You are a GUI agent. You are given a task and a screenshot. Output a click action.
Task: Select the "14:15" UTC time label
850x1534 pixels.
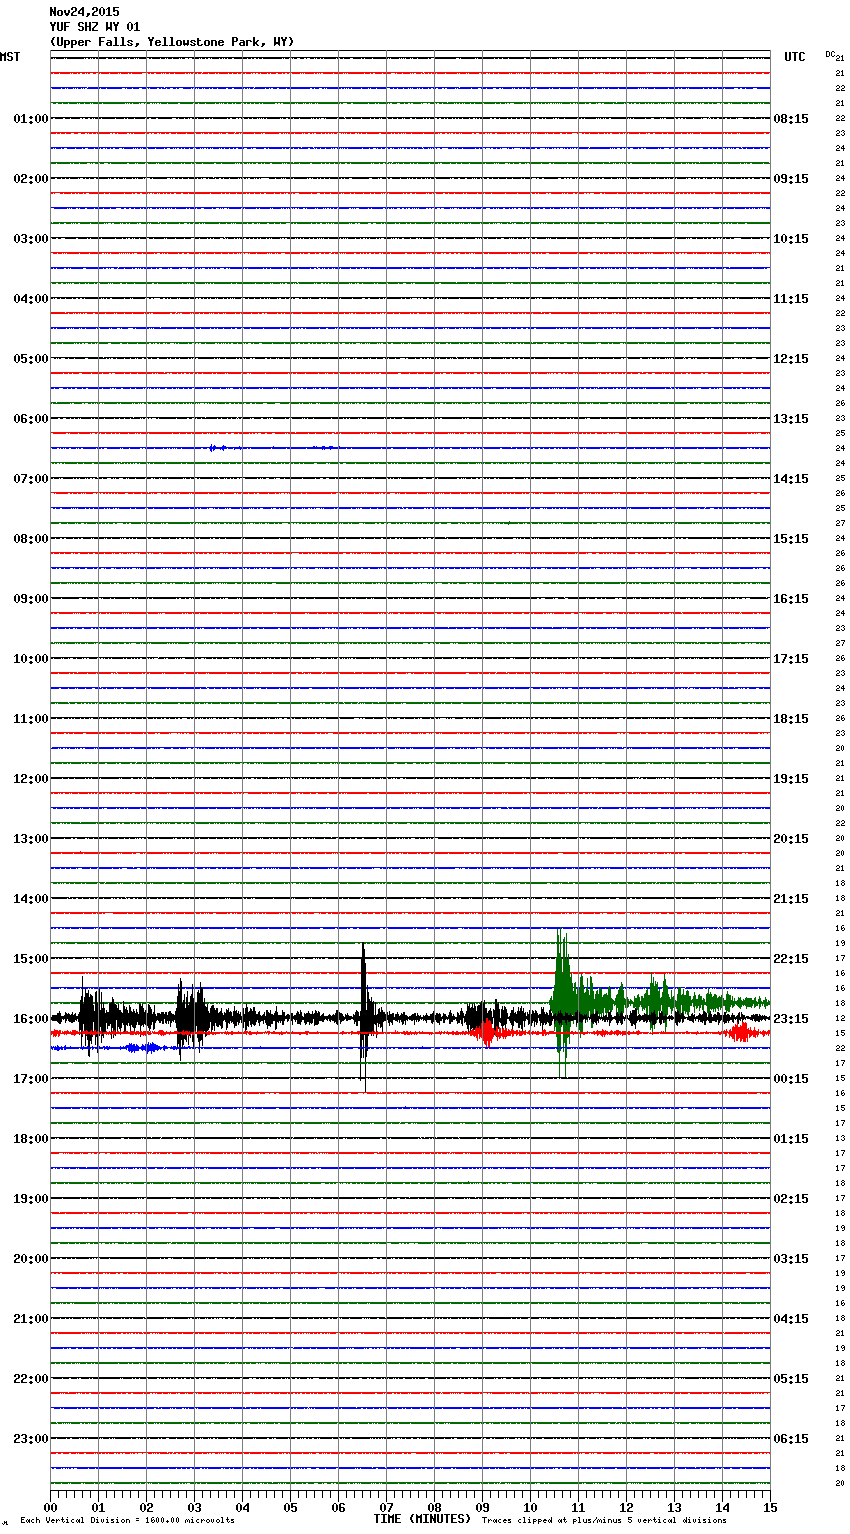click(791, 479)
